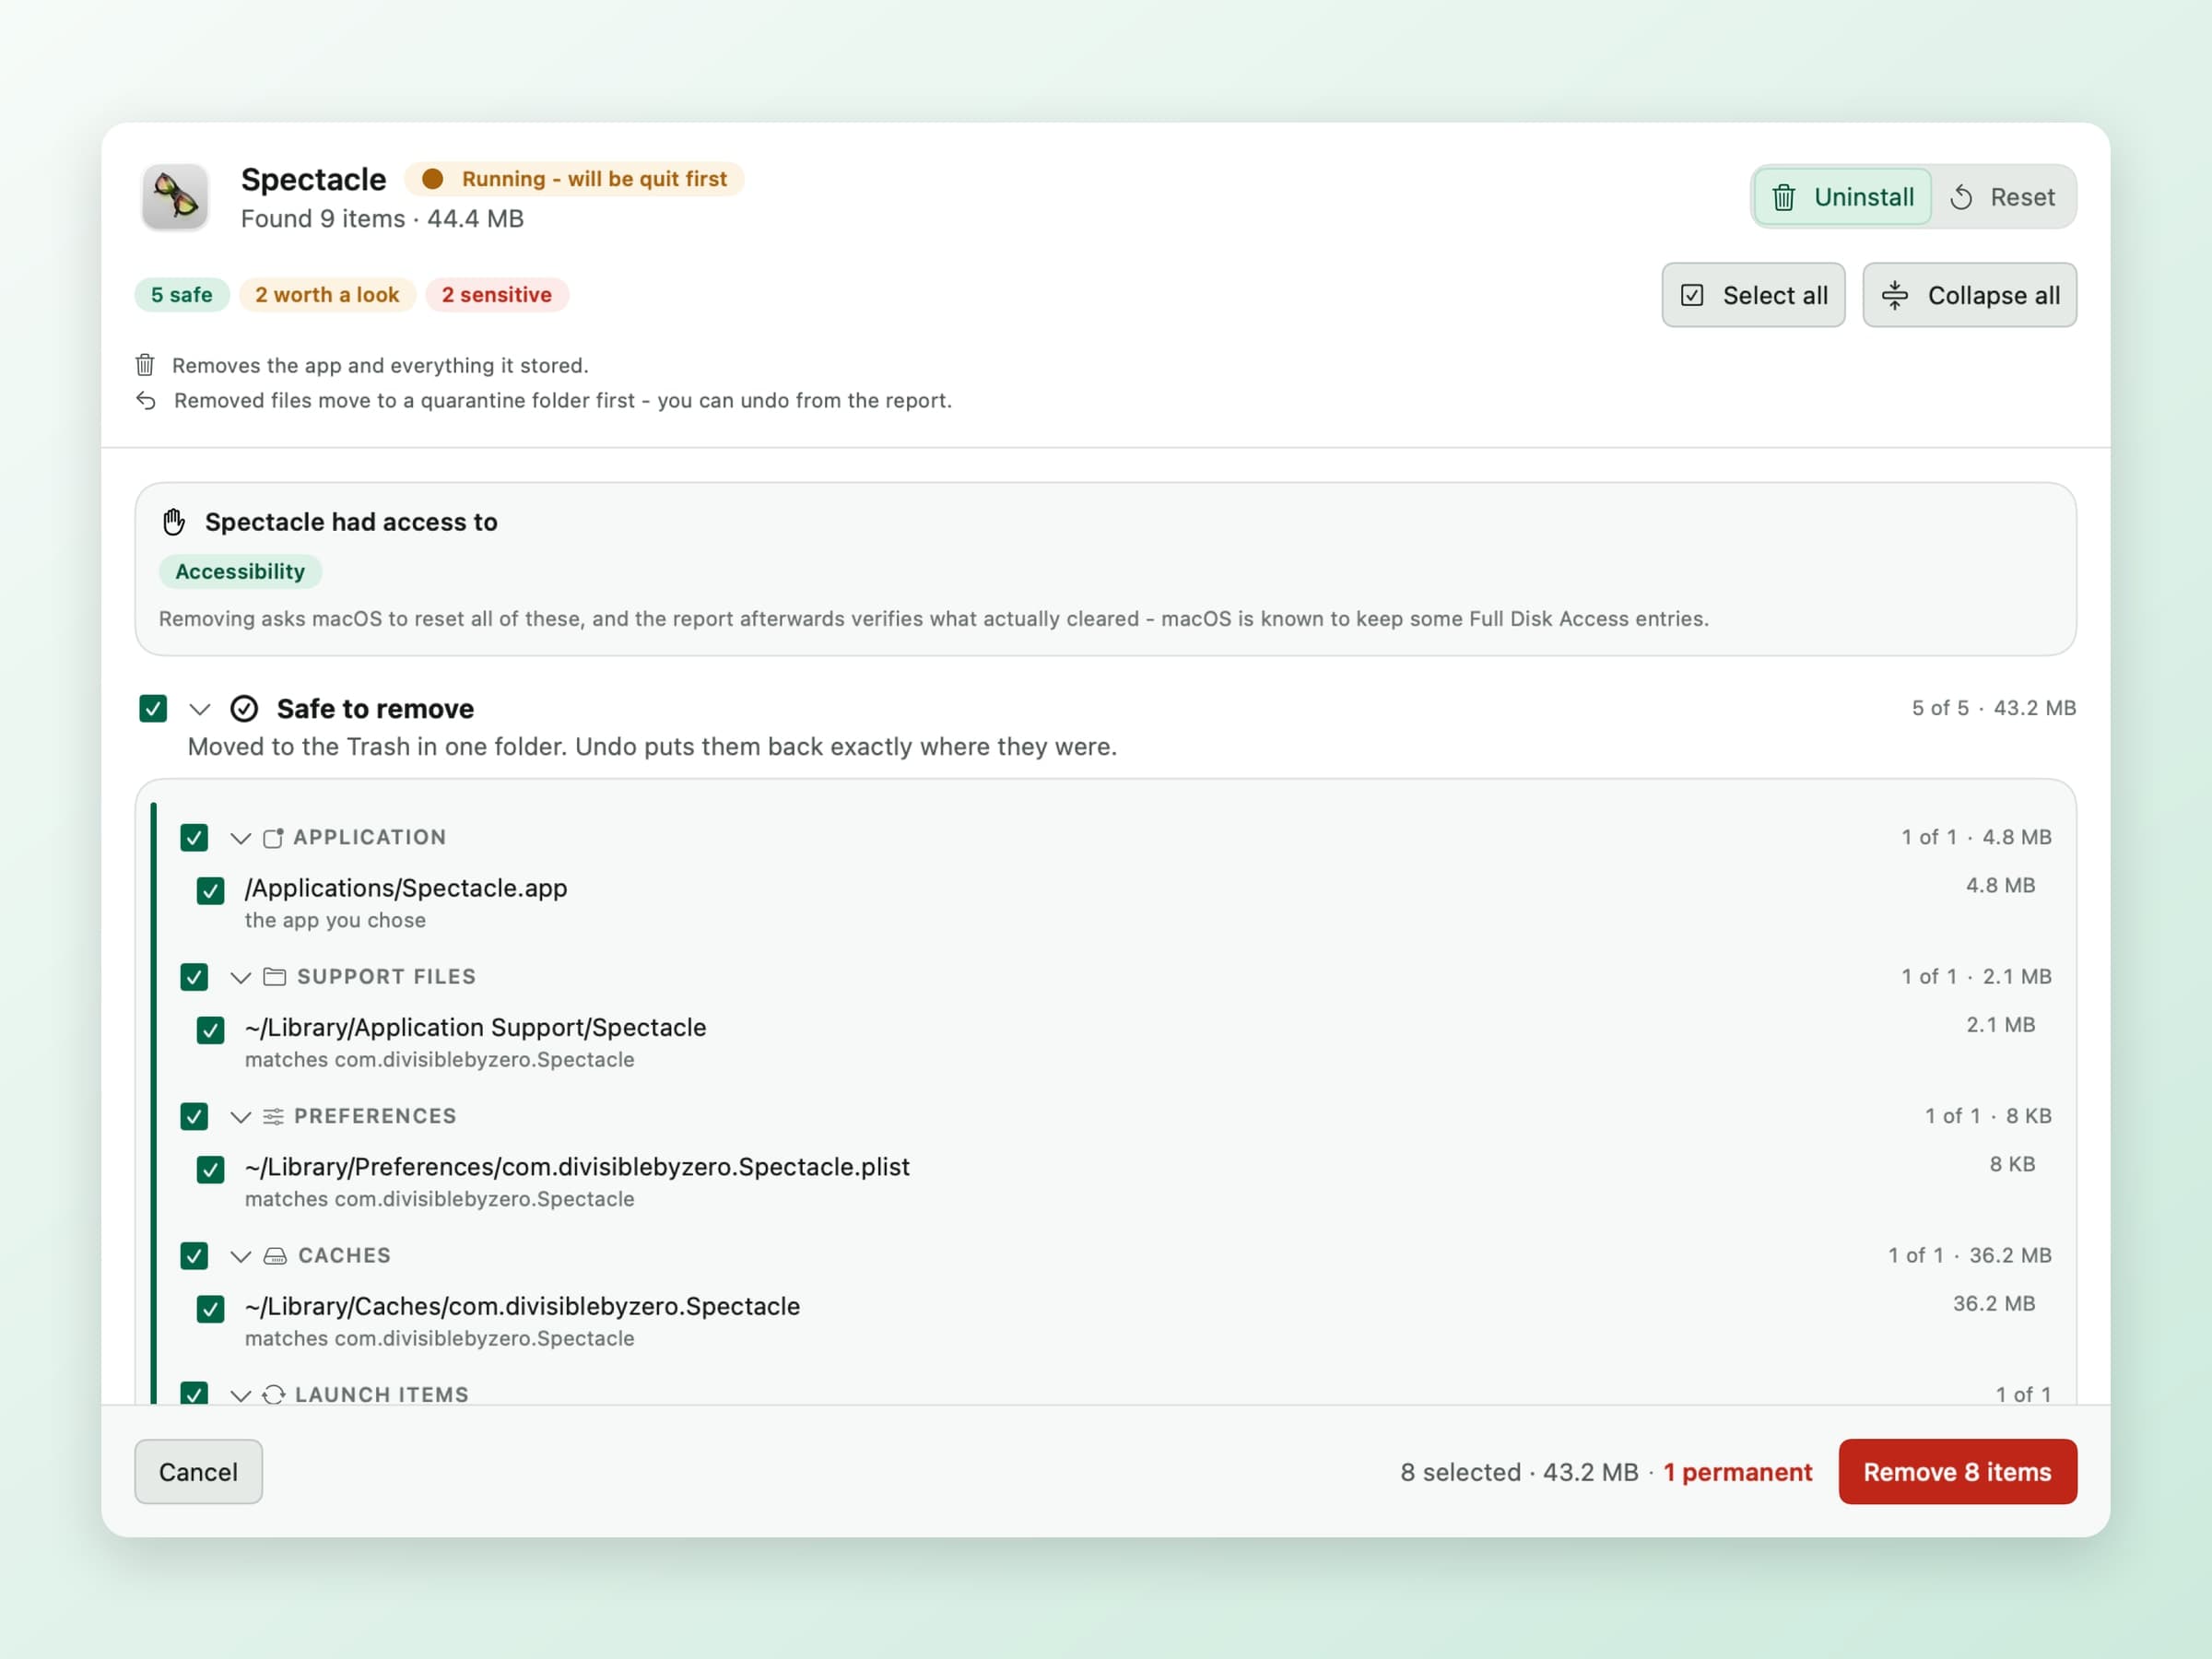Screen dimensions: 2212x1659
Task: Toggle the LAUNCH ITEMS category checkbox
Action: (x=194, y=1393)
